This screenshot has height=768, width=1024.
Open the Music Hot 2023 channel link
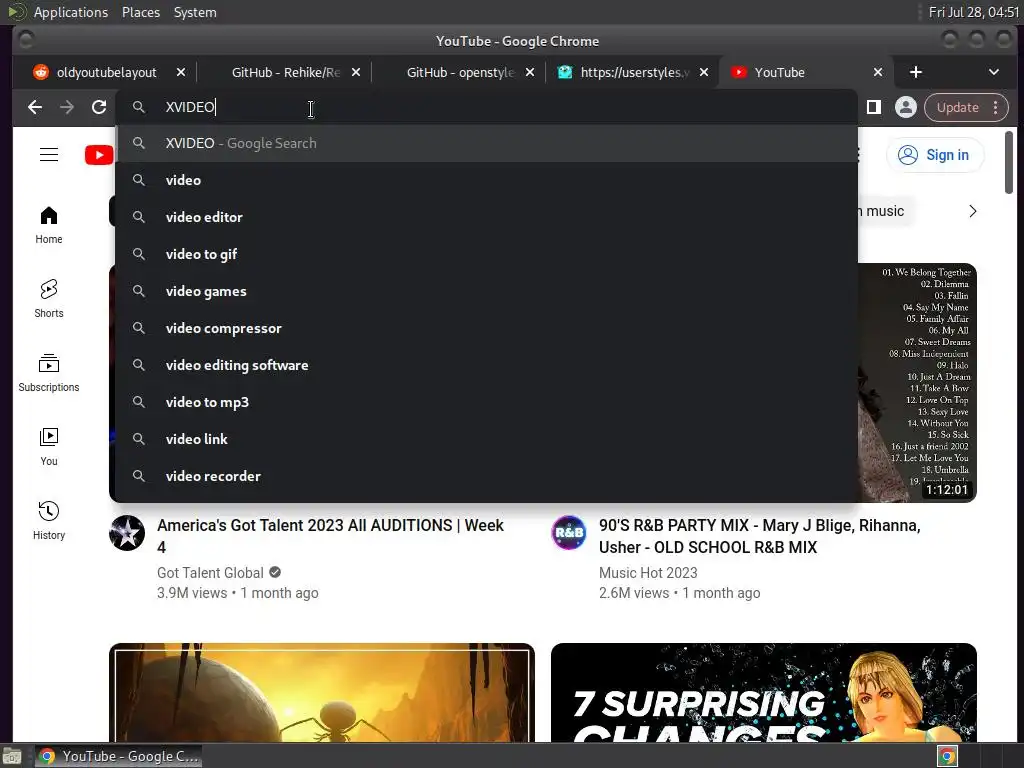648,573
